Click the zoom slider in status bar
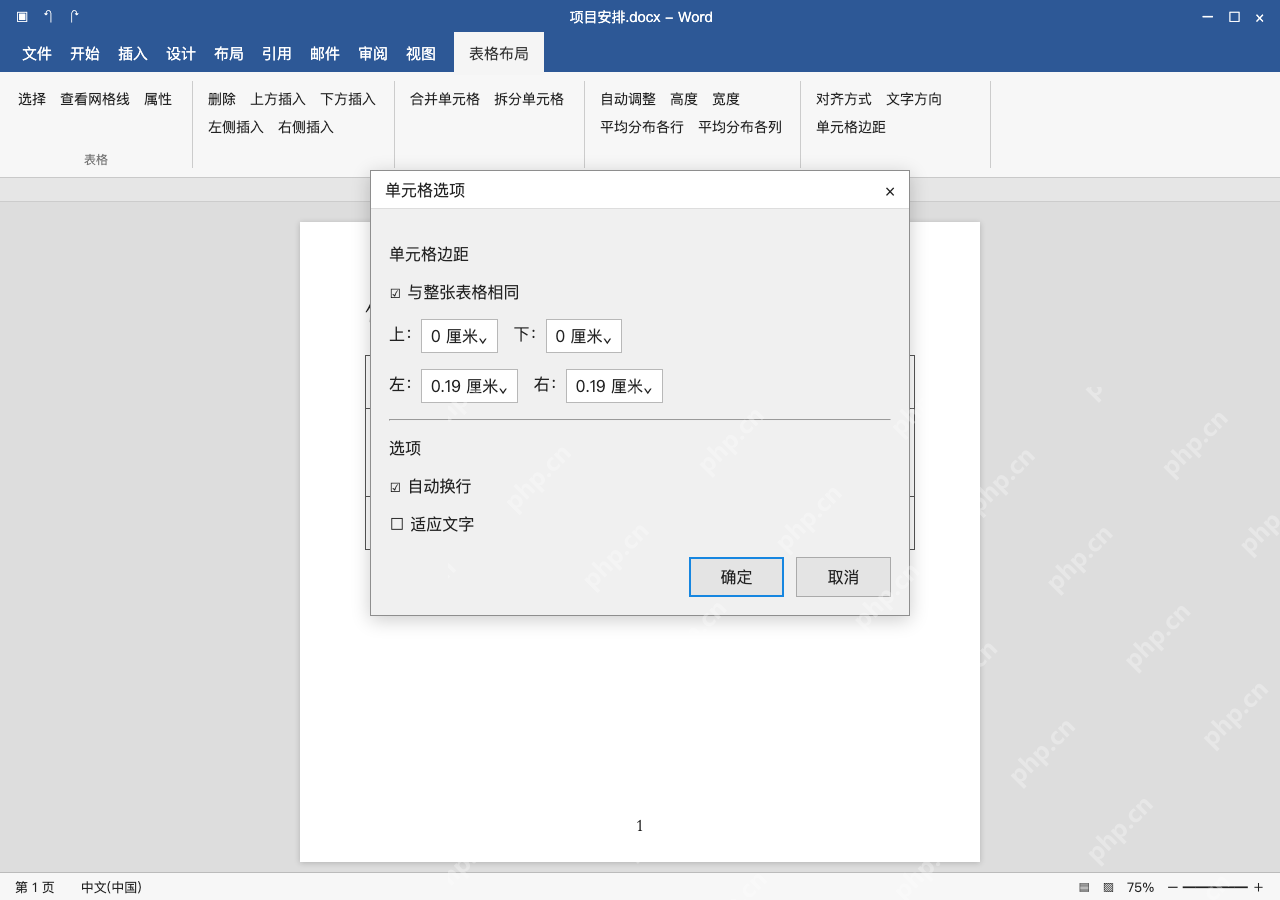 pyautogui.click(x=1215, y=887)
